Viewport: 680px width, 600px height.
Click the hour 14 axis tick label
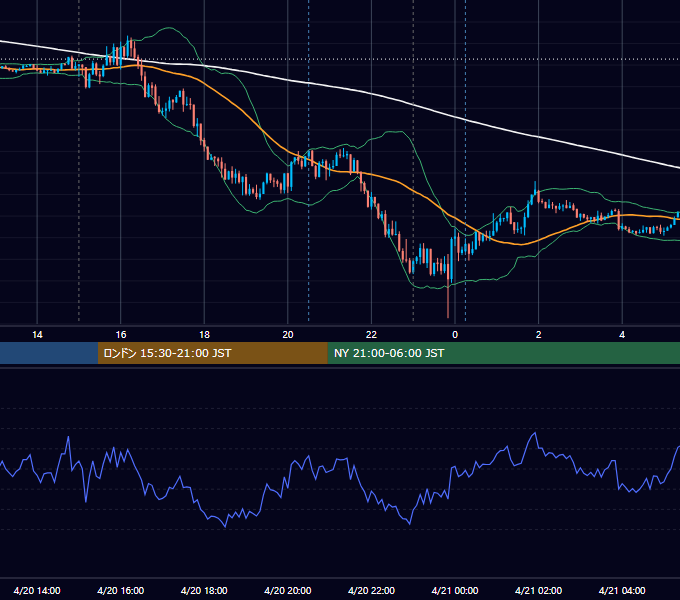[37, 335]
